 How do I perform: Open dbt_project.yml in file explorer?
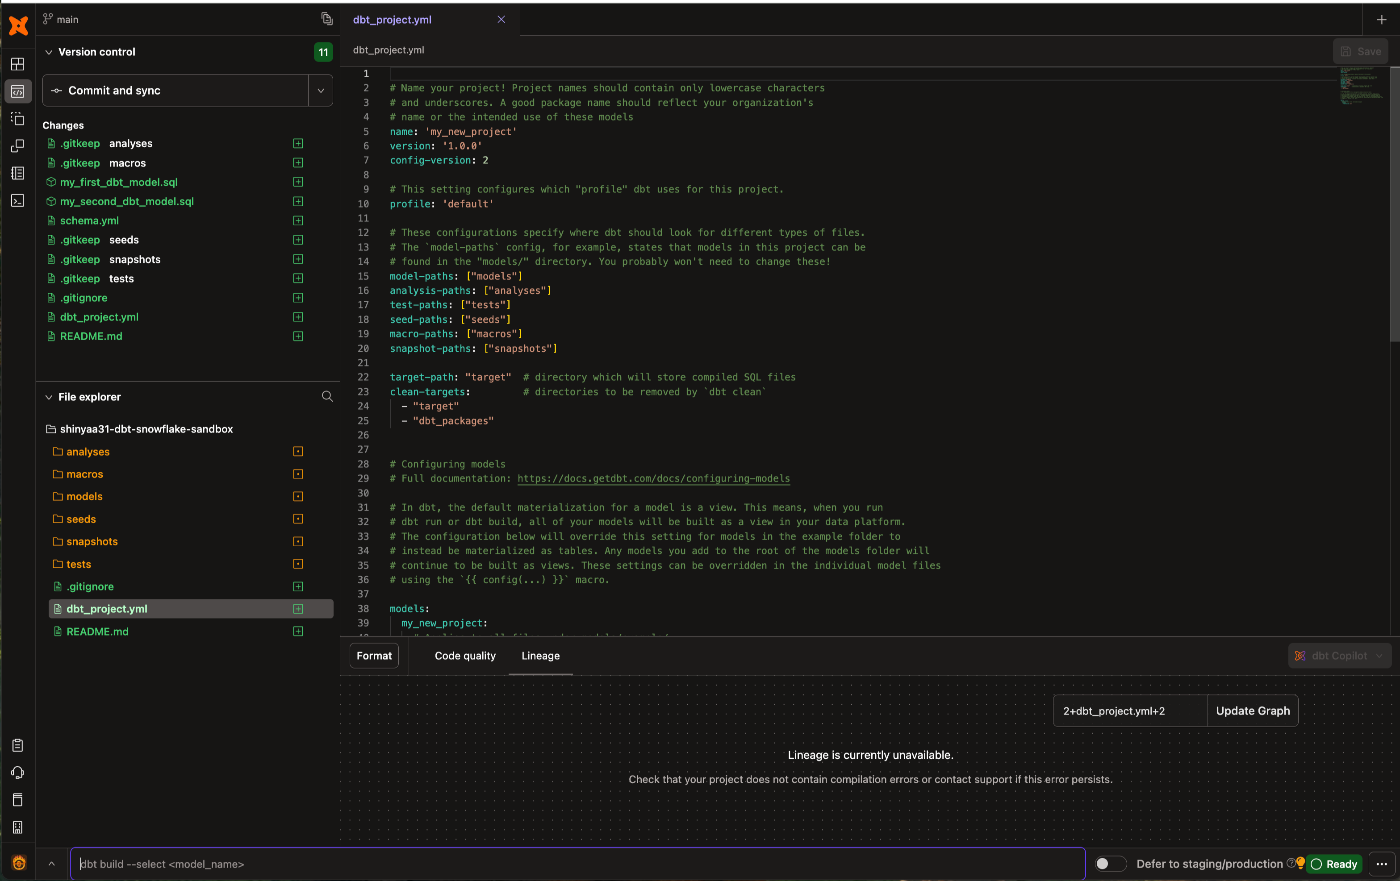(191, 609)
